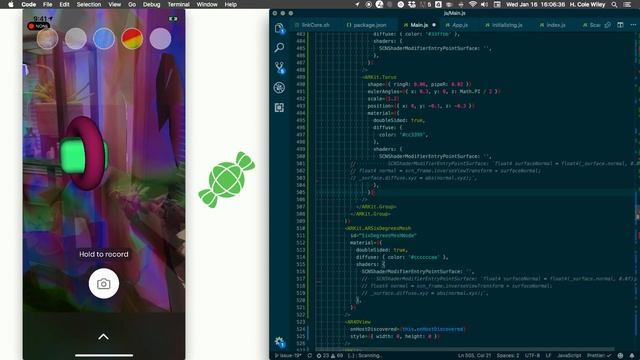Click the H. Cole Wiley user name
640x360 pixels.
tap(588, 4)
